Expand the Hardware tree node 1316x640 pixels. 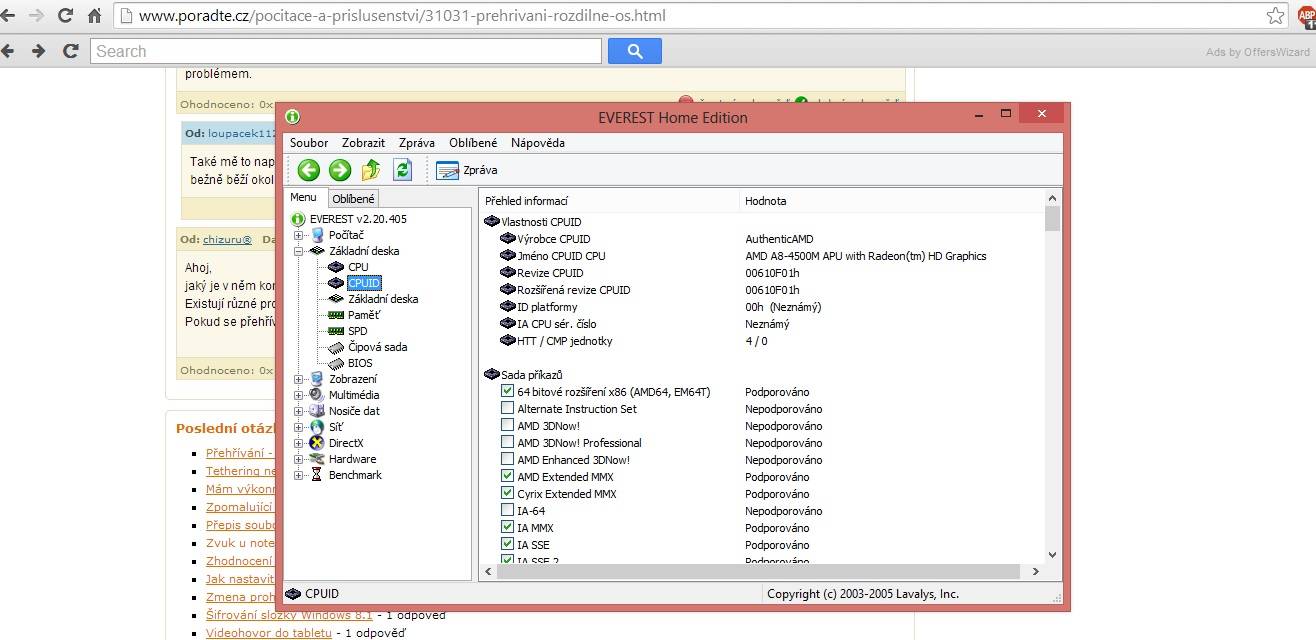pos(298,459)
